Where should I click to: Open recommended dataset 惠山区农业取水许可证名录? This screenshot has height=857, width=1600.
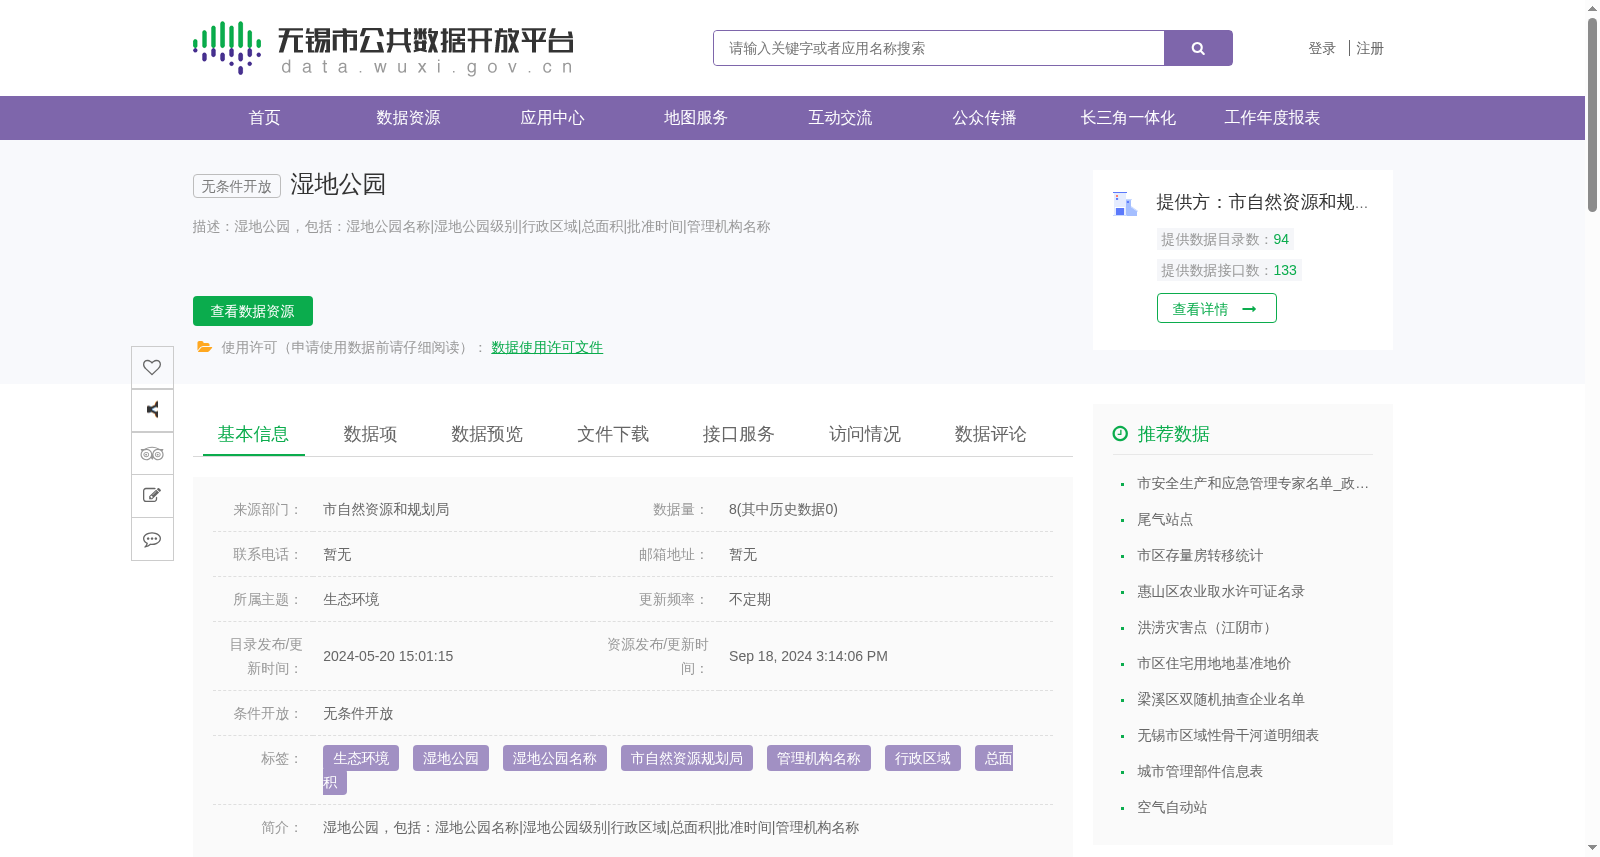pyautogui.click(x=1221, y=591)
